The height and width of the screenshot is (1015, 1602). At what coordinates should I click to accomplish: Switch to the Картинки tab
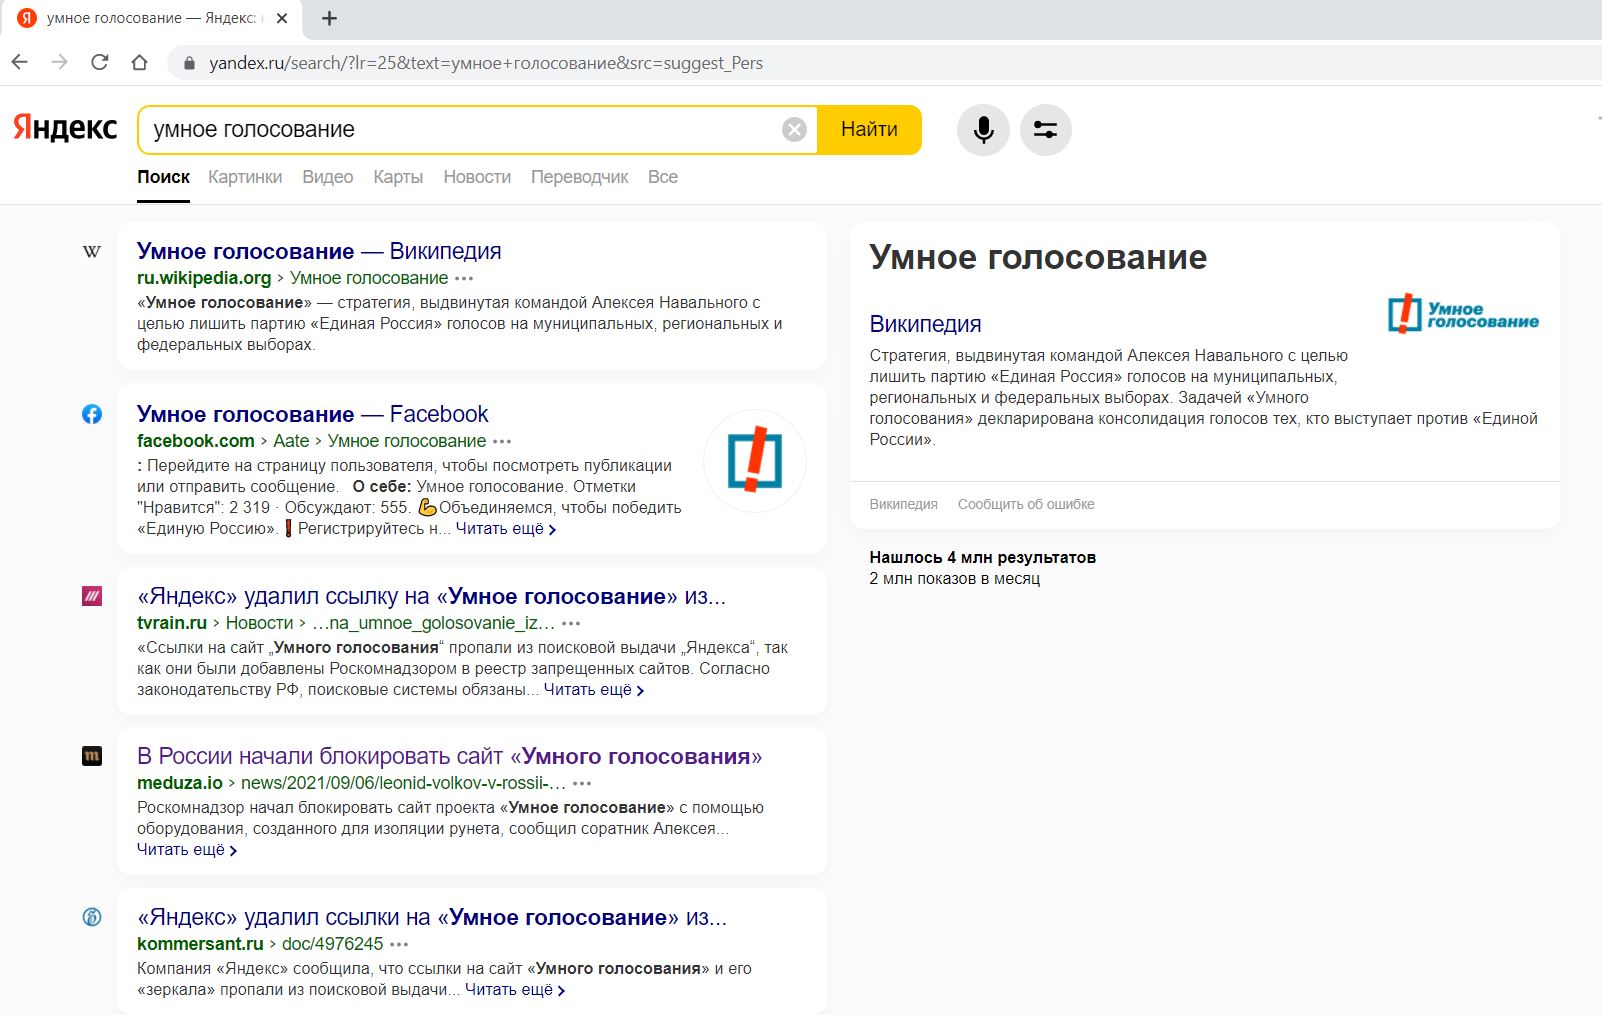tap(245, 177)
